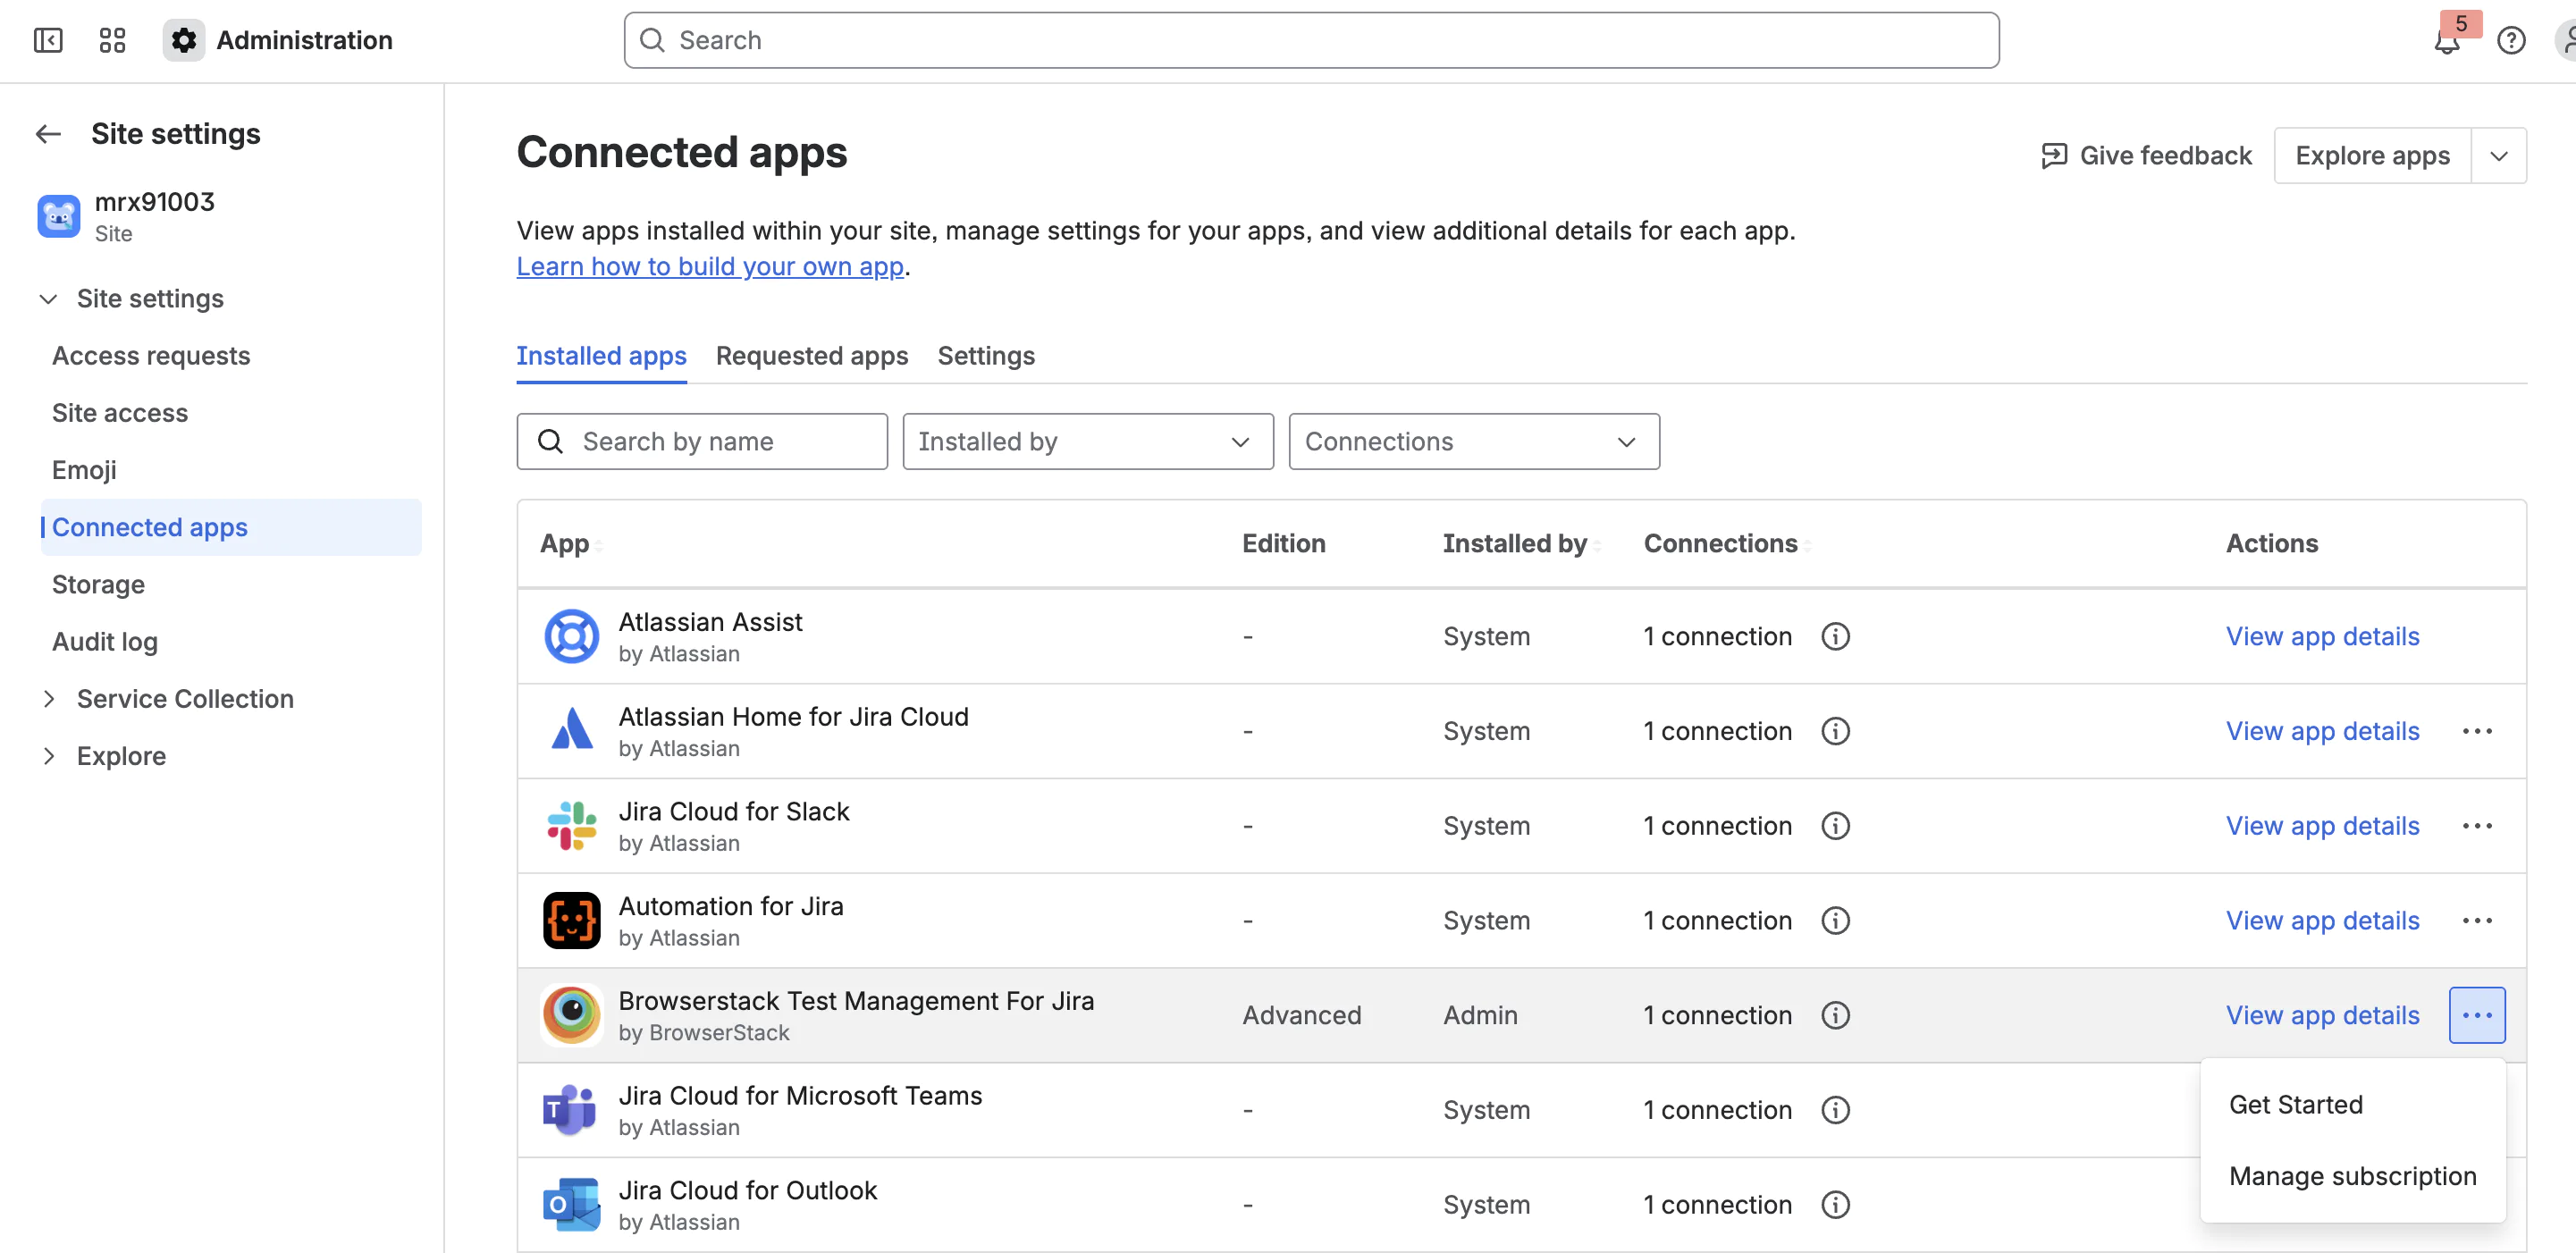Open the Connections filter dropdown

(1474, 441)
